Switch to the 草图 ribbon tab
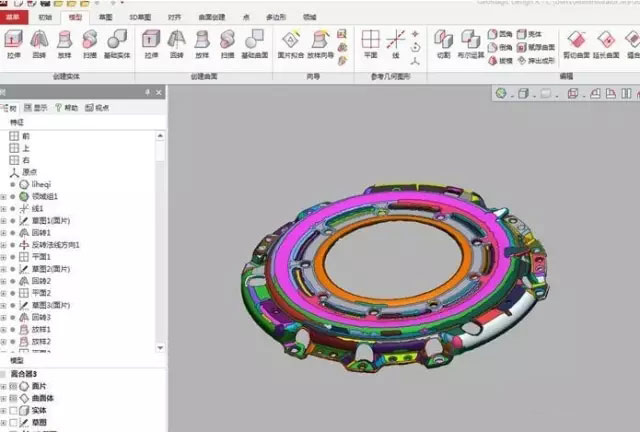Image resolution: width=640 pixels, height=432 pixels. 106,17
